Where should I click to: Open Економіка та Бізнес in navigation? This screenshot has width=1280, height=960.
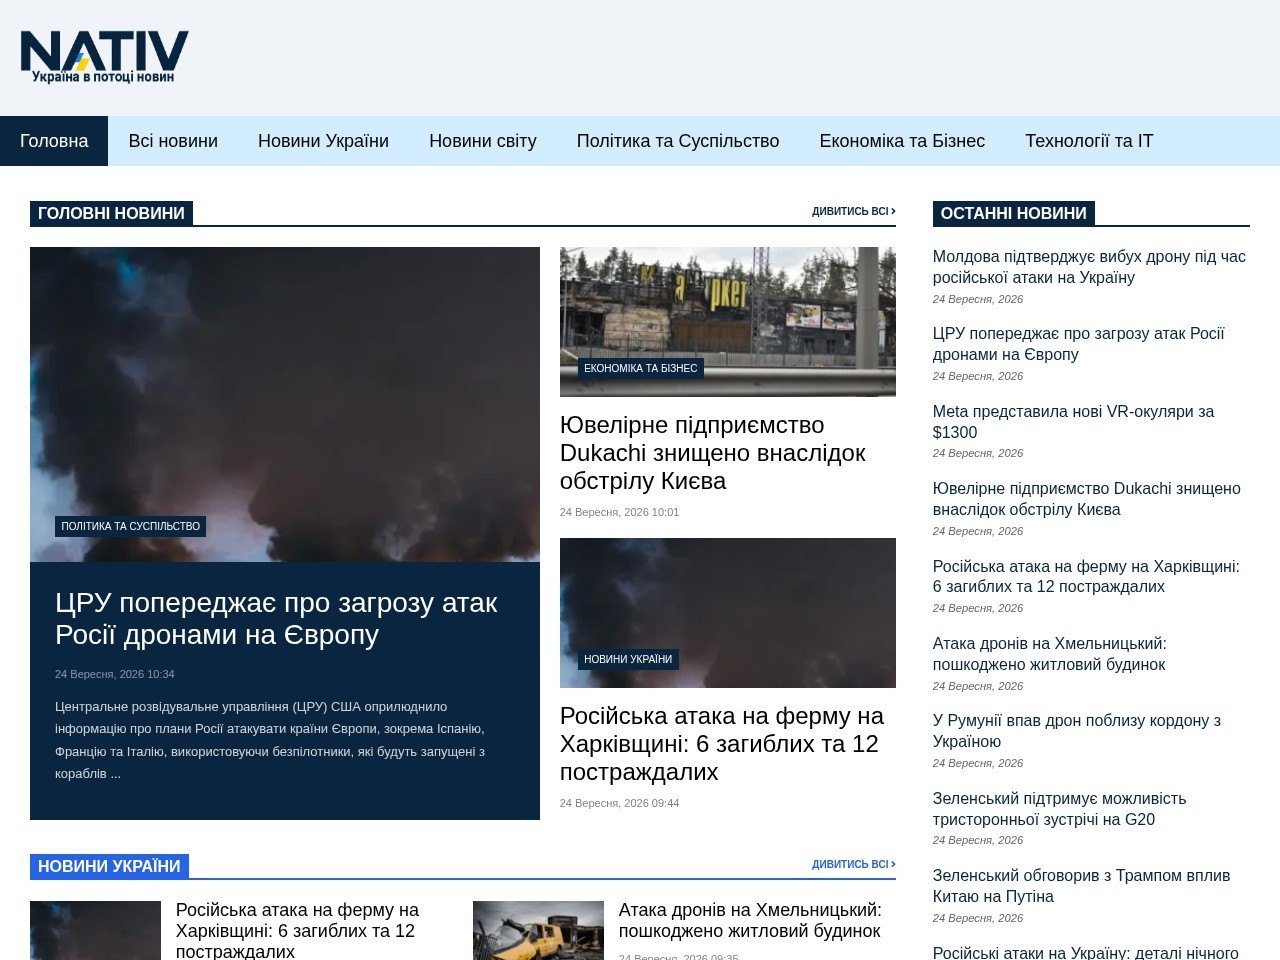[902, 141]
